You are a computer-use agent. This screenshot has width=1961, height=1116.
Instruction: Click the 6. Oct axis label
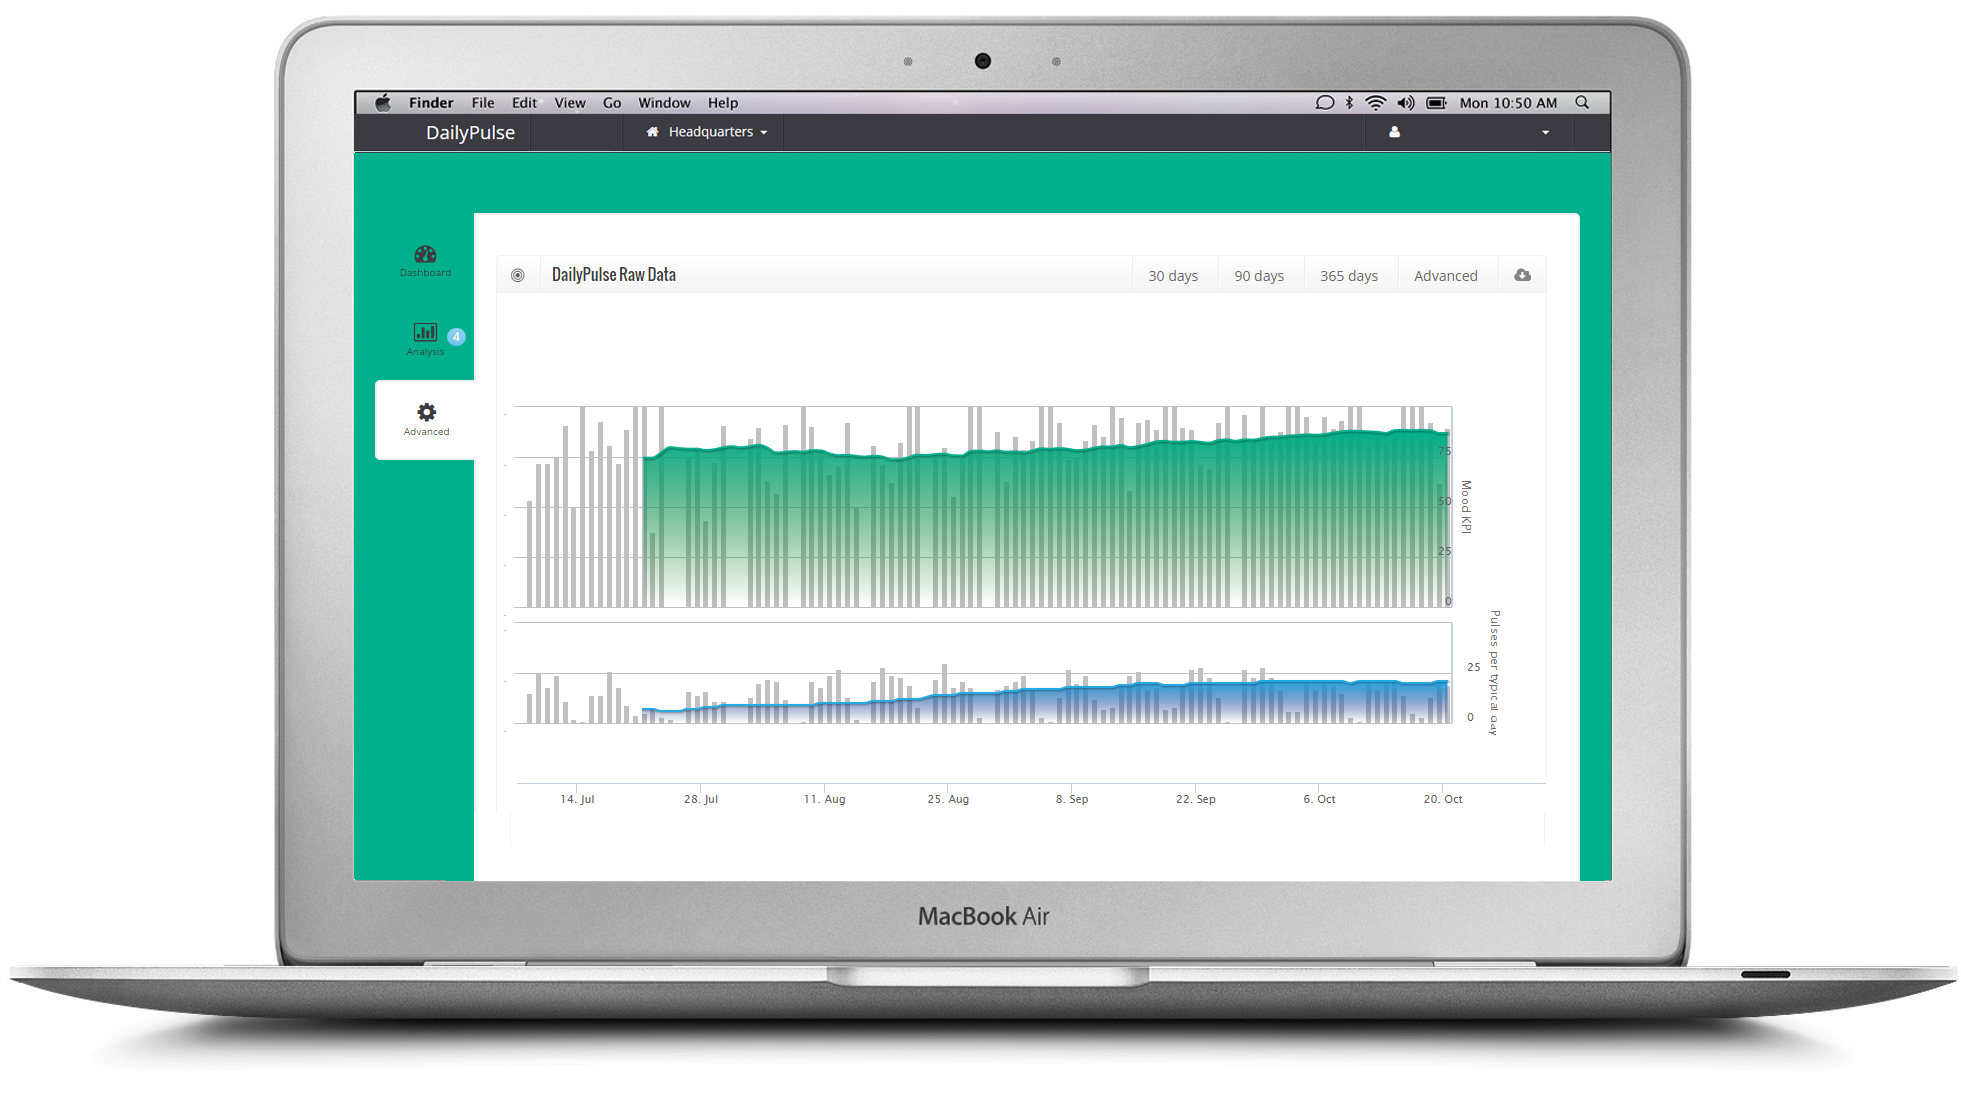[1319, 799]
